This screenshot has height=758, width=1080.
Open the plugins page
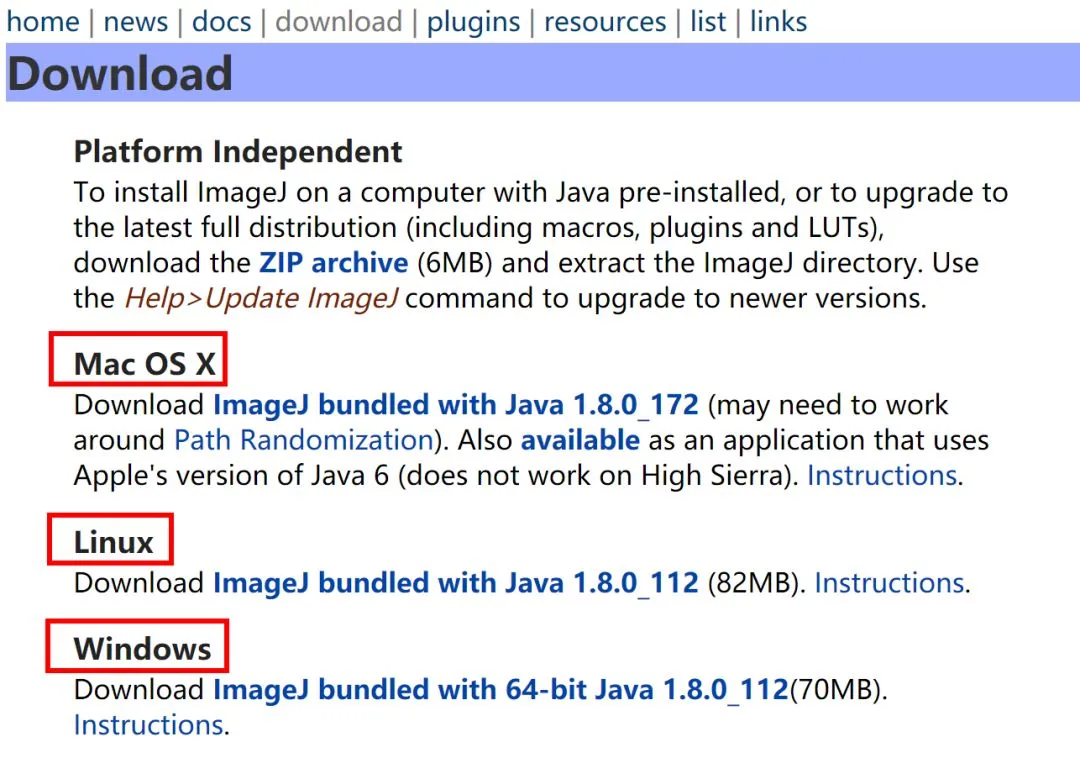click(473, 21)
